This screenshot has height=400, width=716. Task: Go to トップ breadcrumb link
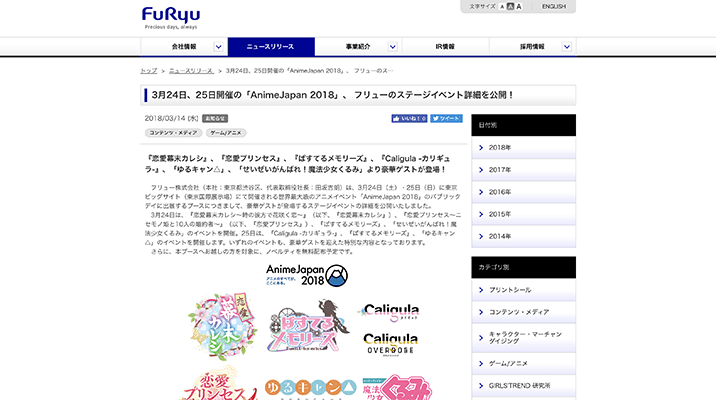148,71
